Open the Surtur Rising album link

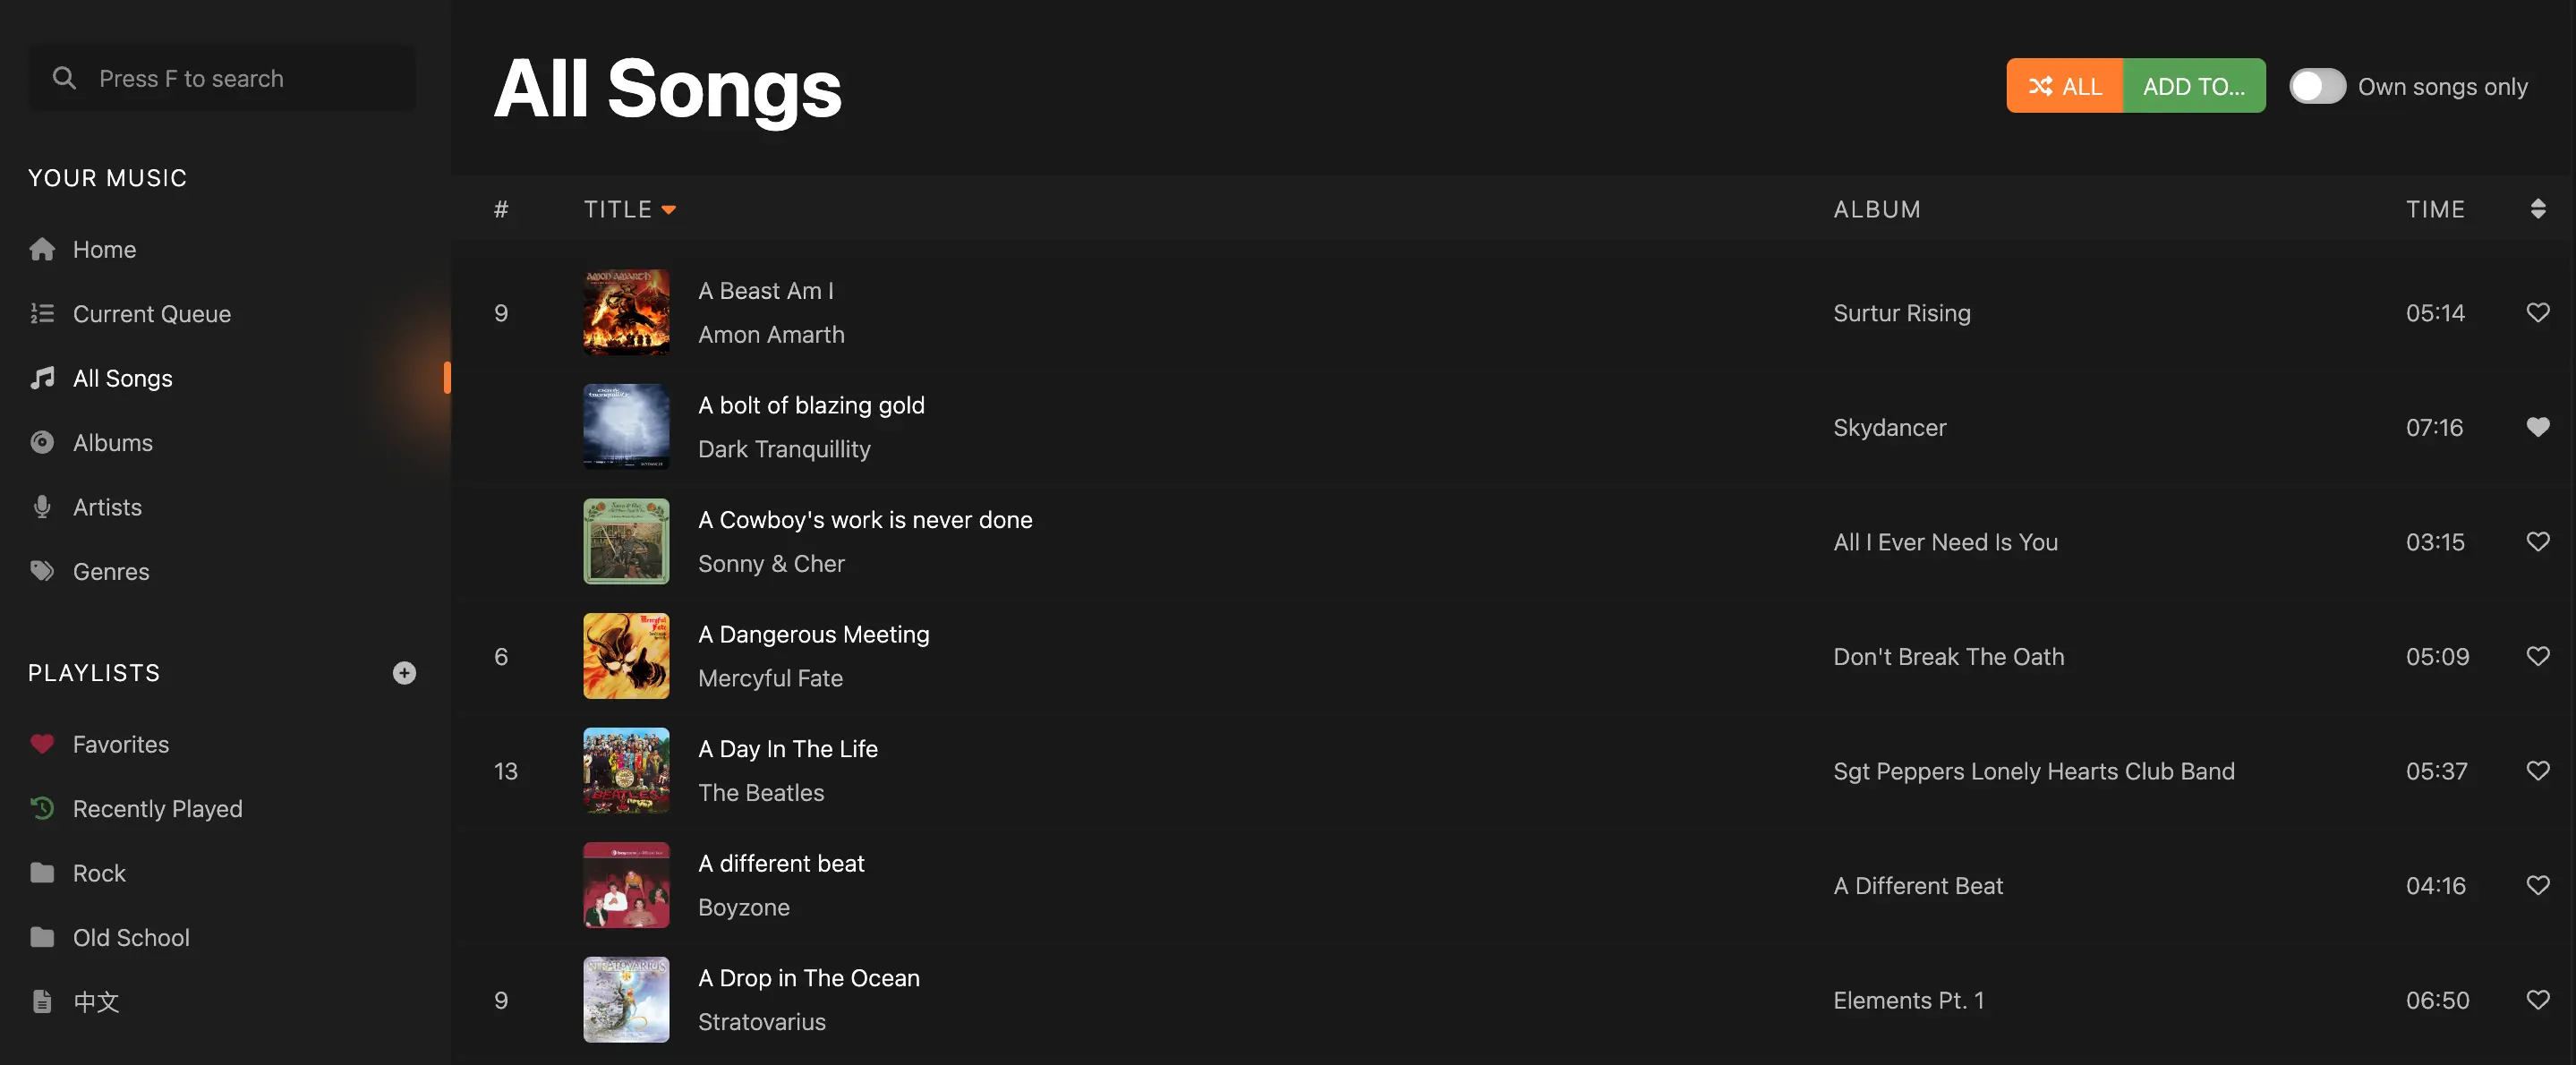point(1901,313)
